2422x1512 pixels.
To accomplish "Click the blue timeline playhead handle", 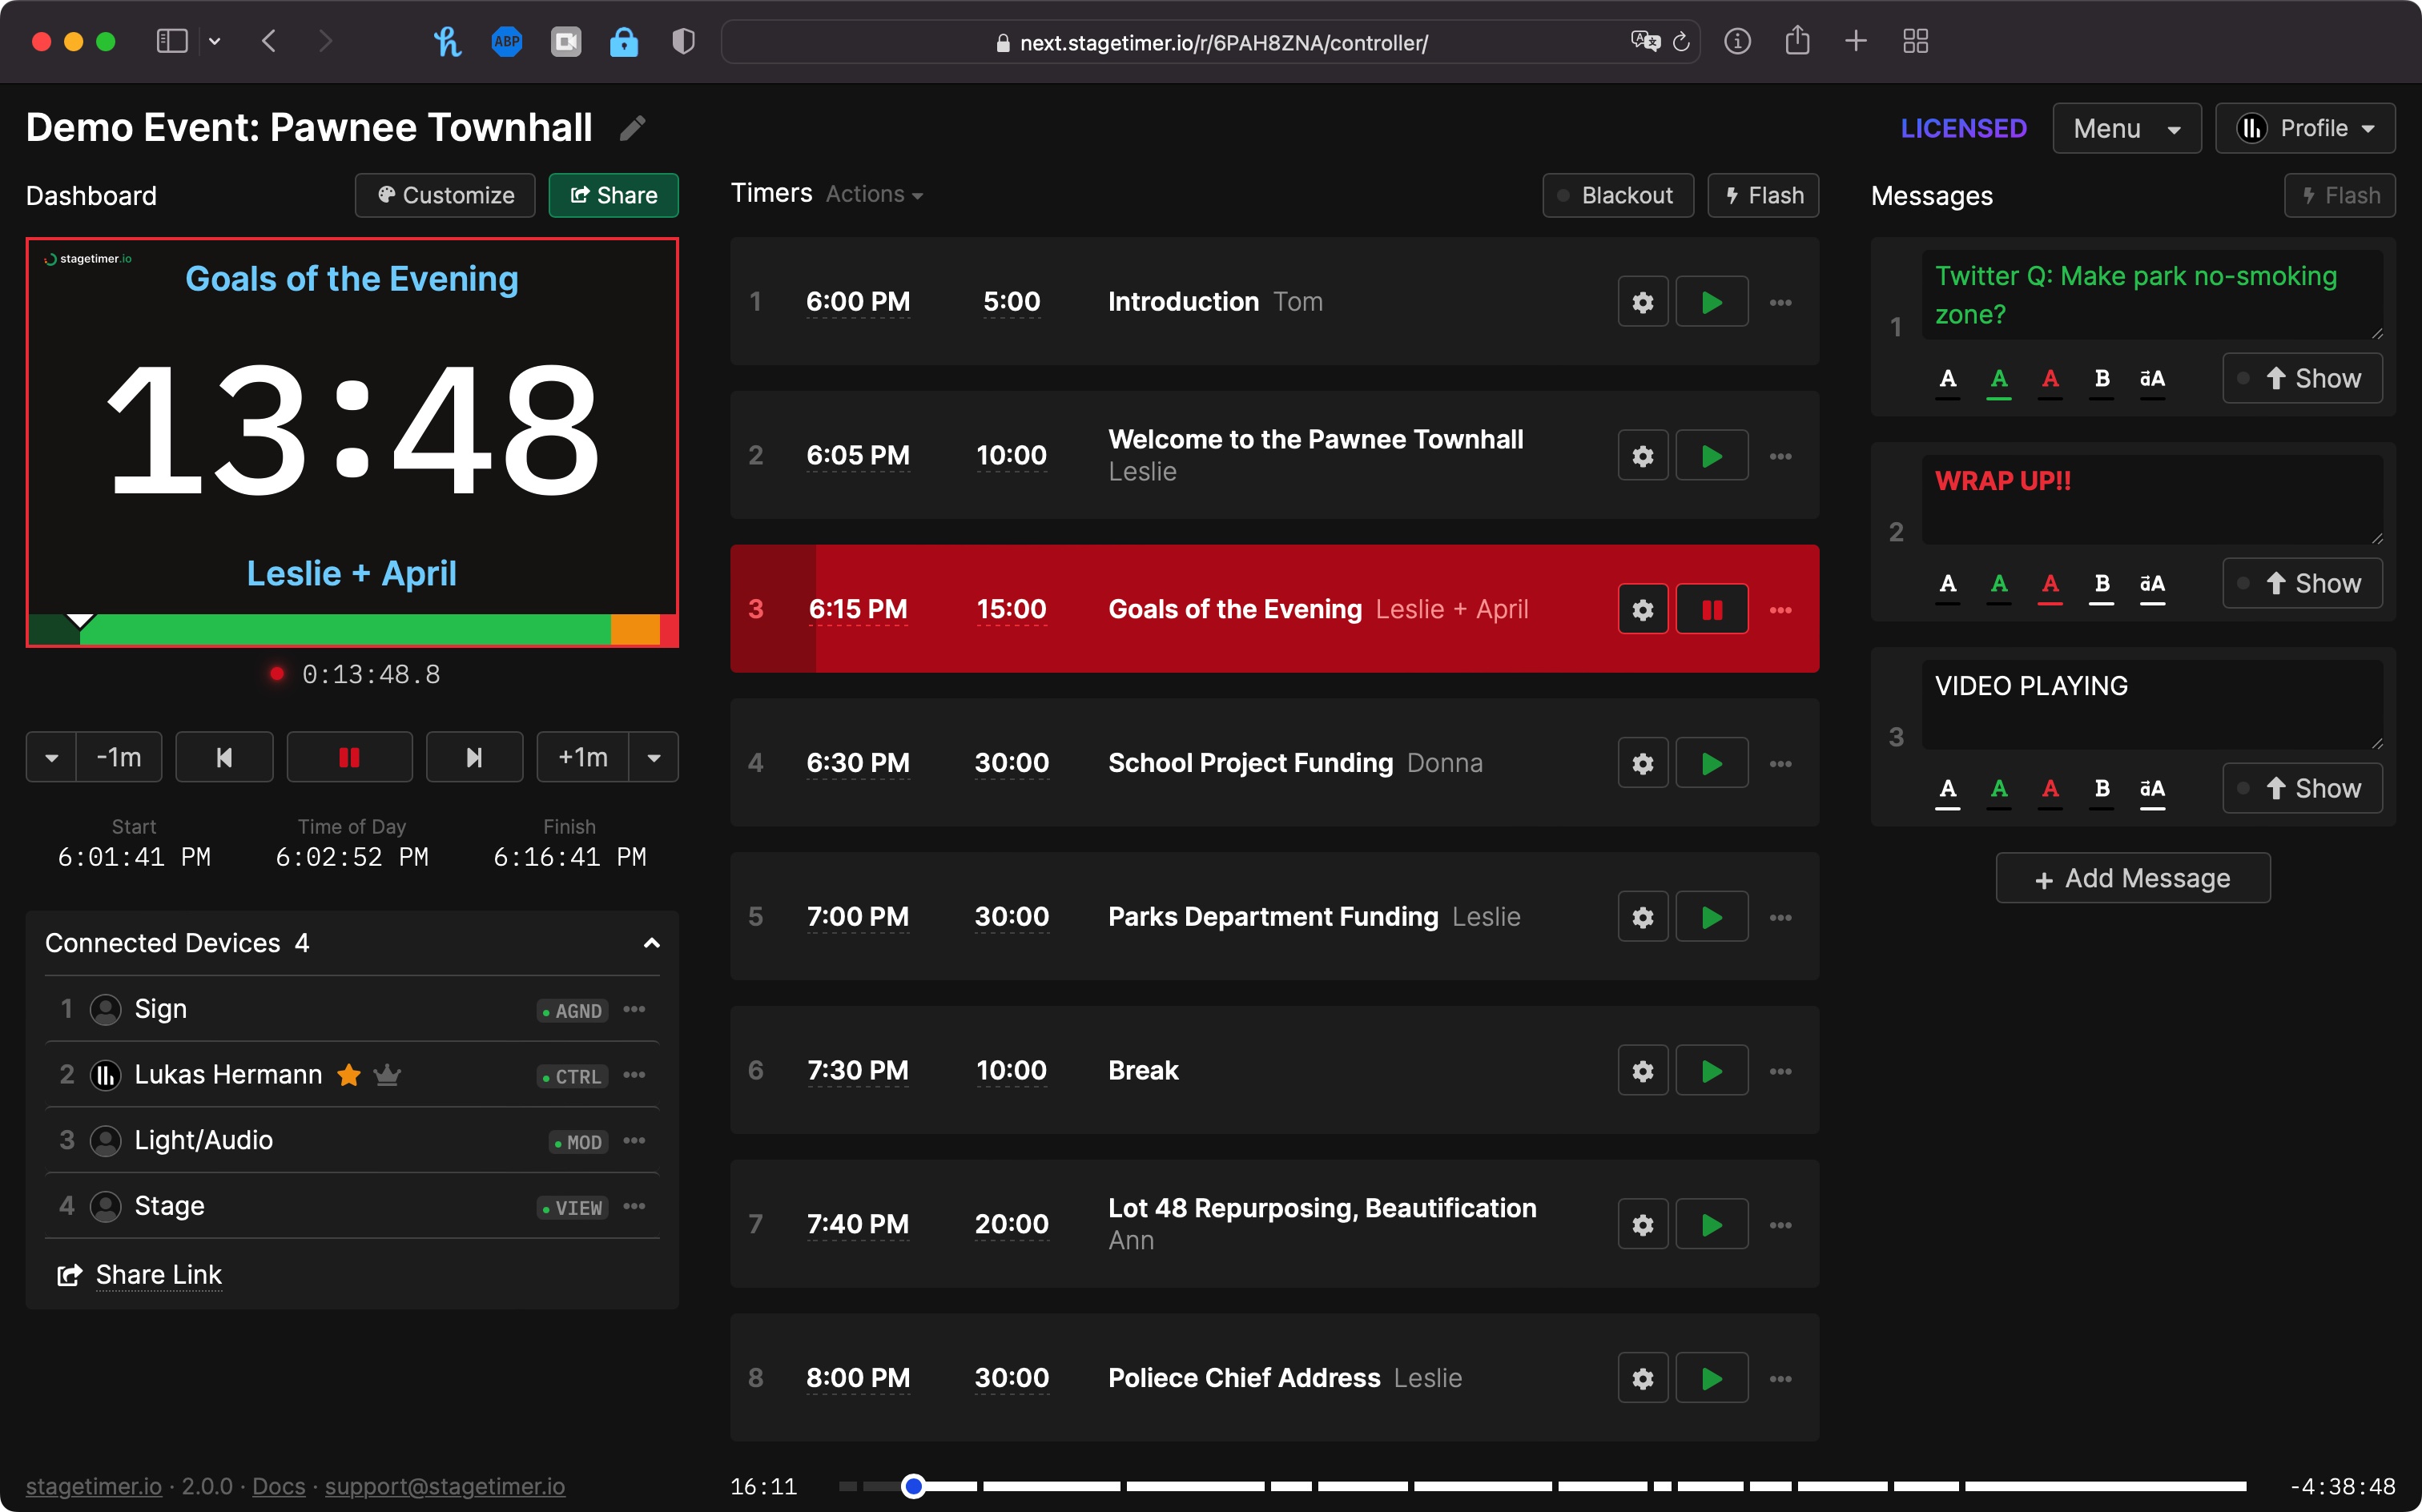I will pos(912,1486).
